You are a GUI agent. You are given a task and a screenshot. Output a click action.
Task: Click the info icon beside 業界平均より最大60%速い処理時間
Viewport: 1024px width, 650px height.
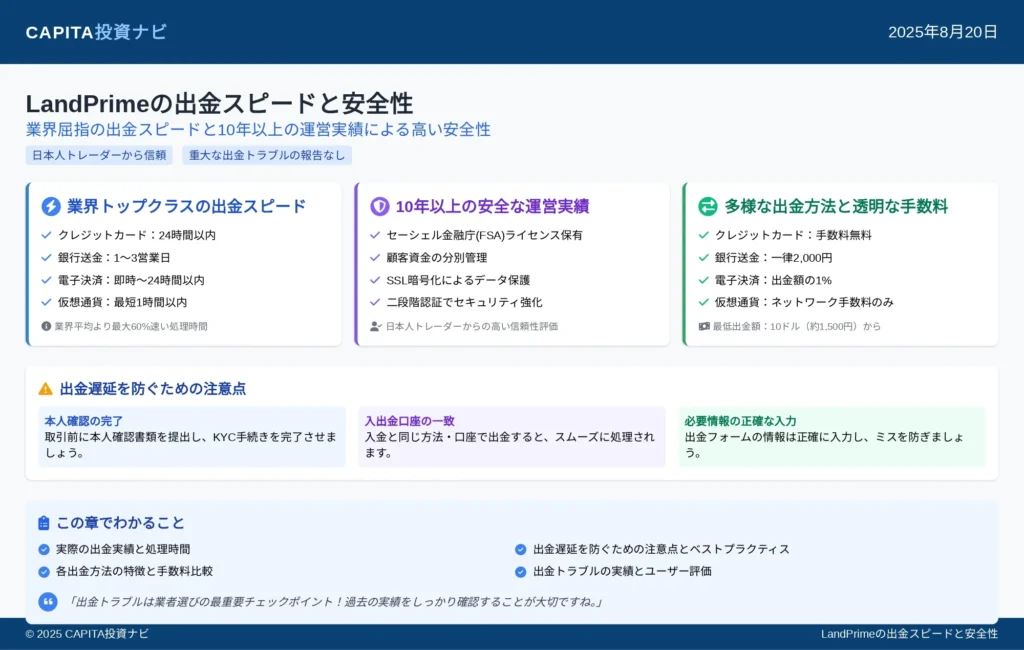[x=46, y=326]
